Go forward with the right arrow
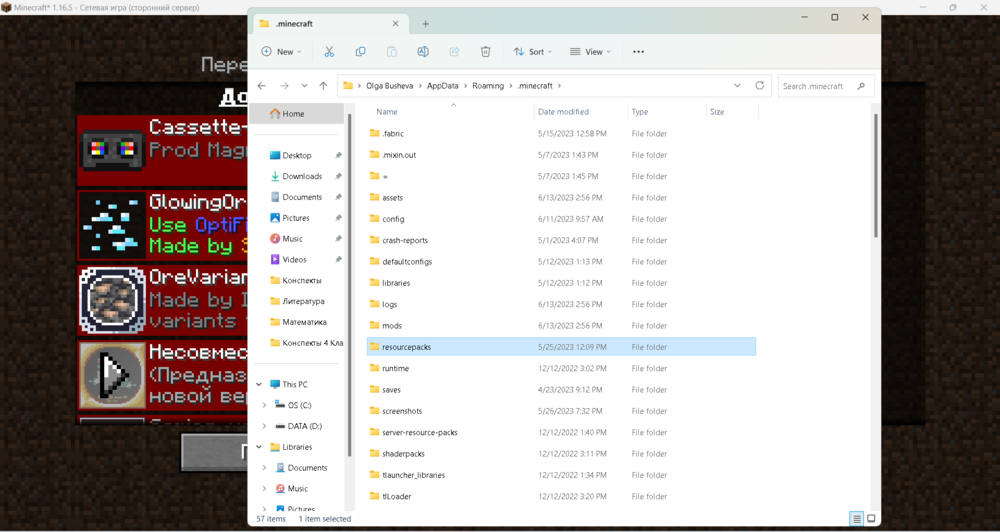This screenshot has height=532, width=1000. click(x=284, y=85)
